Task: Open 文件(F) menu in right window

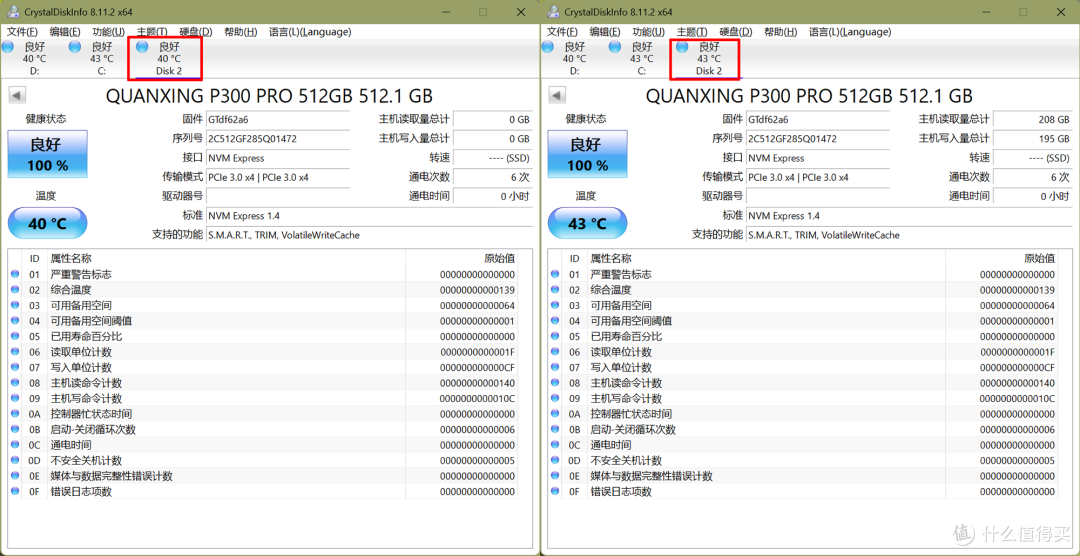Action: pos(561,32)
